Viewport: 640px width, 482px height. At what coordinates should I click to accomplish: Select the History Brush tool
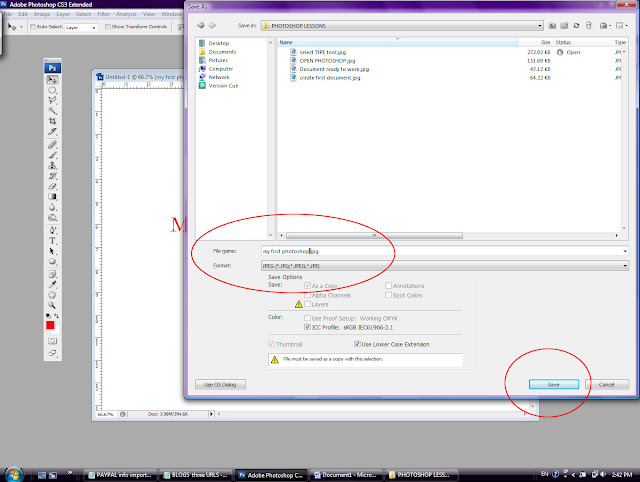[x=52, y=176]
